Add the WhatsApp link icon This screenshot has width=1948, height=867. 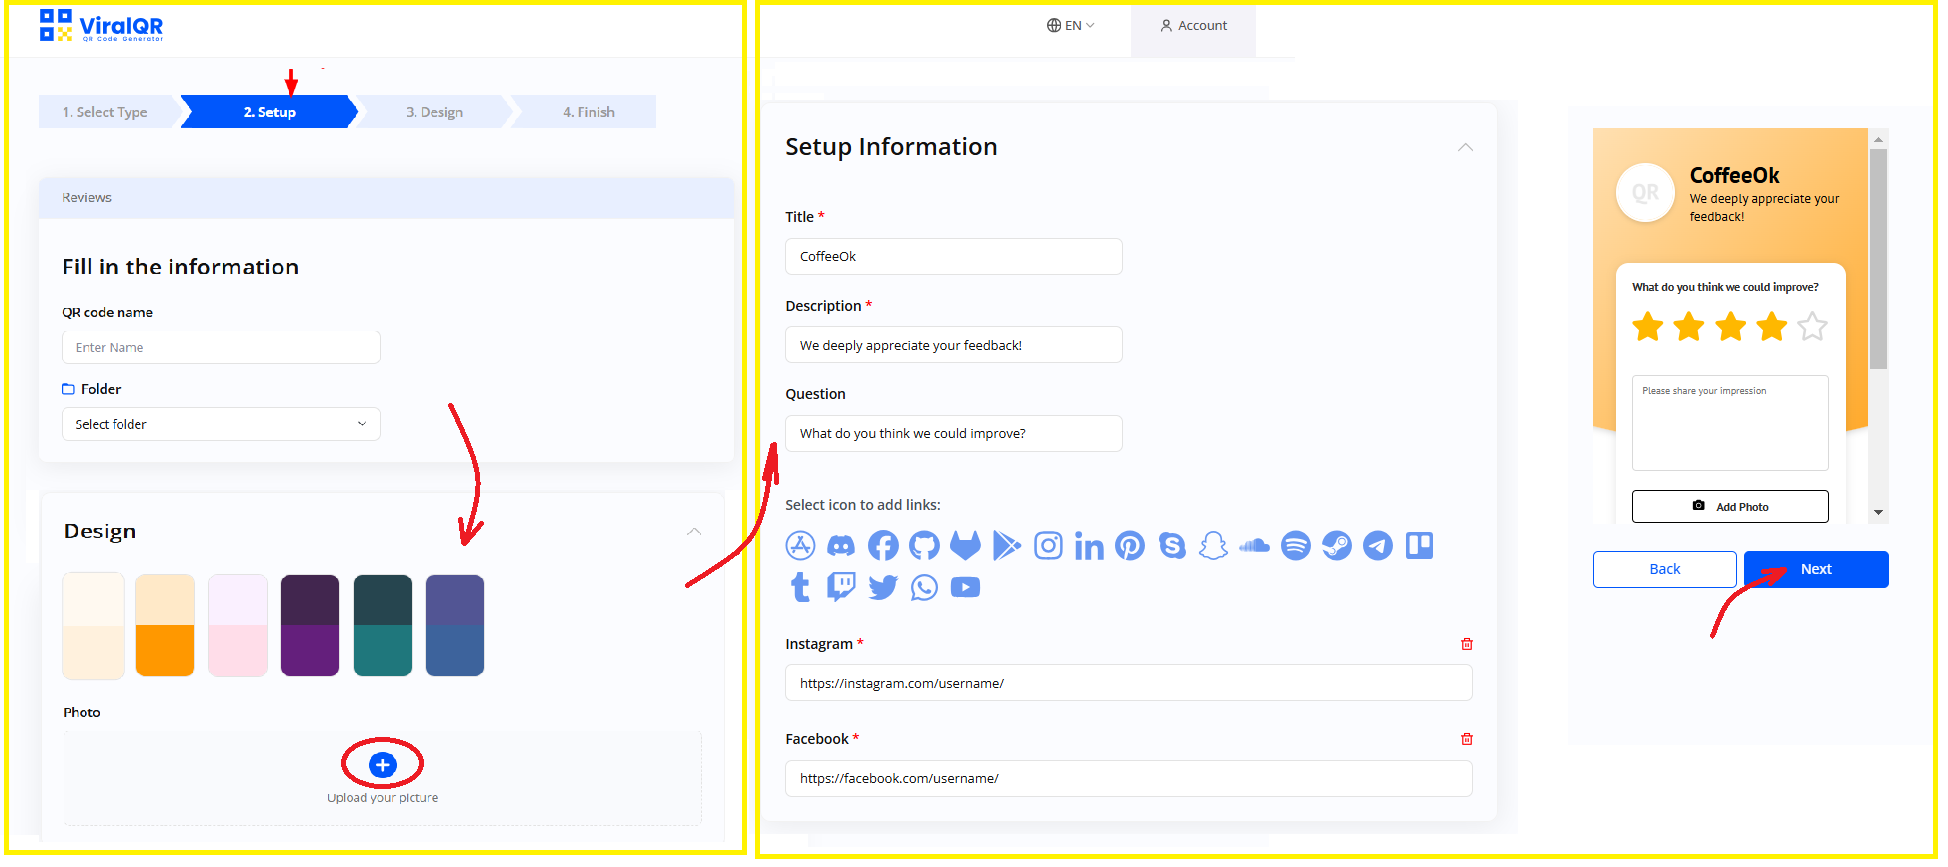[924, 587]
